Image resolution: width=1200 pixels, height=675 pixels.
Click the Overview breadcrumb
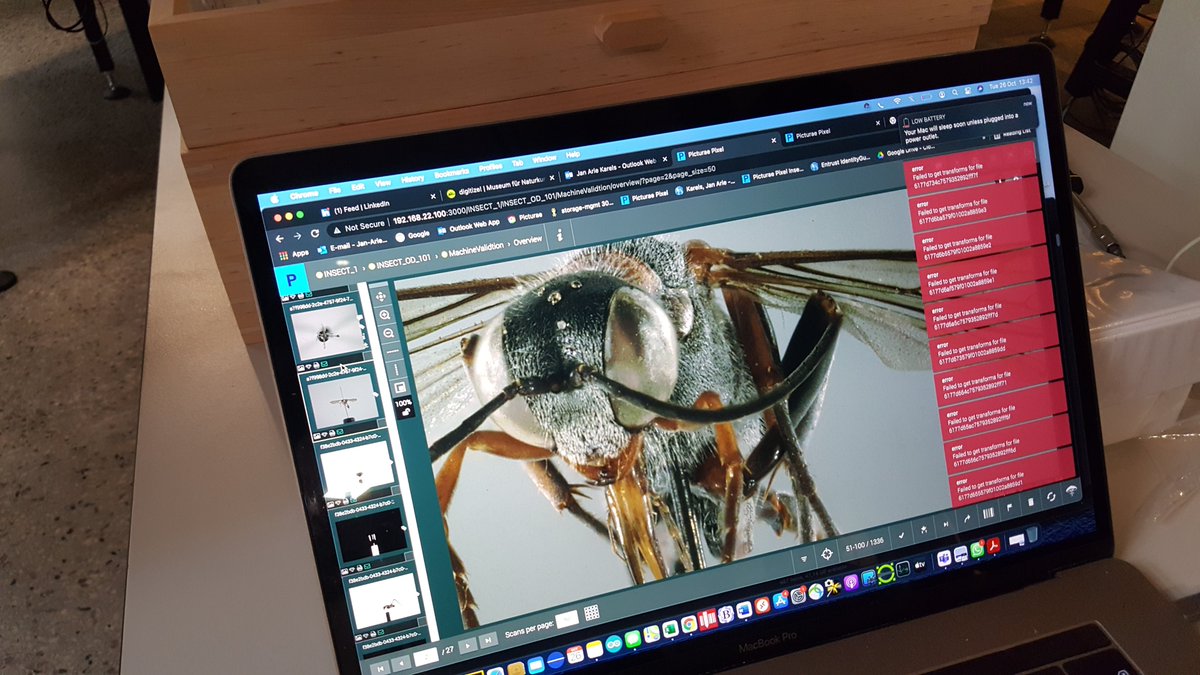tap(527, 241)
